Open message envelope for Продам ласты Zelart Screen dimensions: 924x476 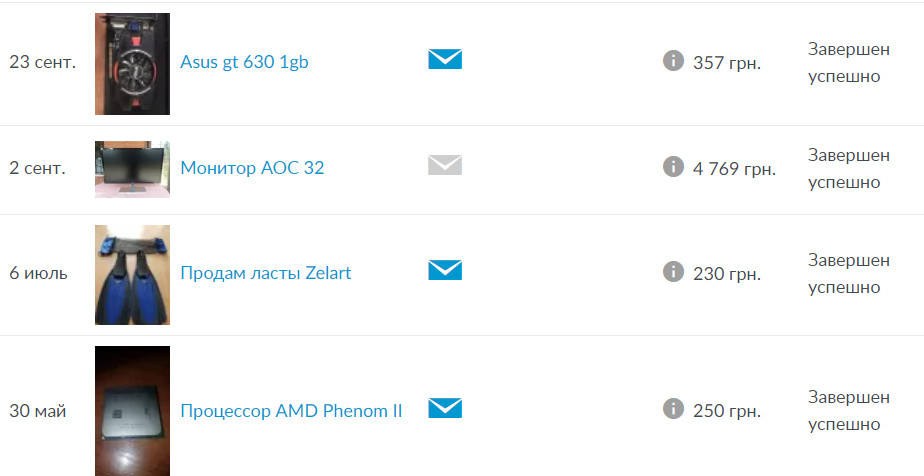pos(445,270)
